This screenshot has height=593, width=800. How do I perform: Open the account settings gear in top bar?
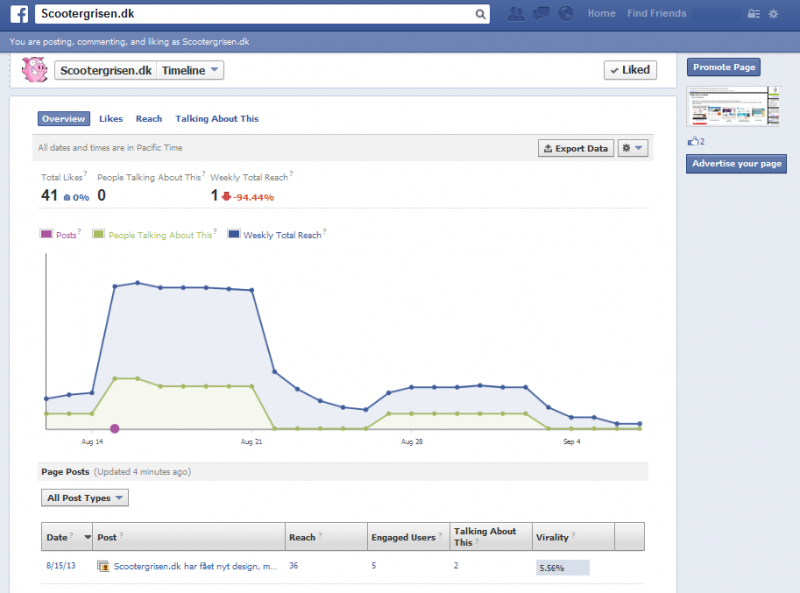click(773, 14)
